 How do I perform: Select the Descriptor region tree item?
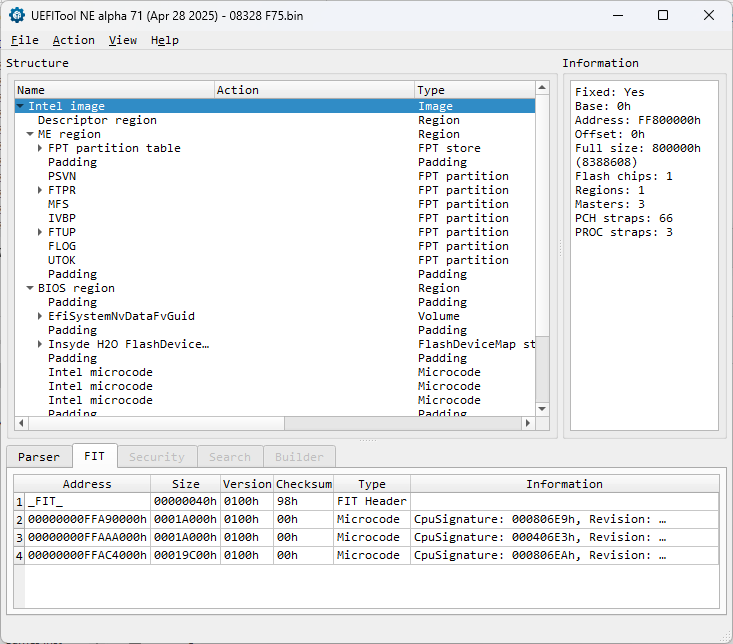pyautogui.click(x=97, y=120)
